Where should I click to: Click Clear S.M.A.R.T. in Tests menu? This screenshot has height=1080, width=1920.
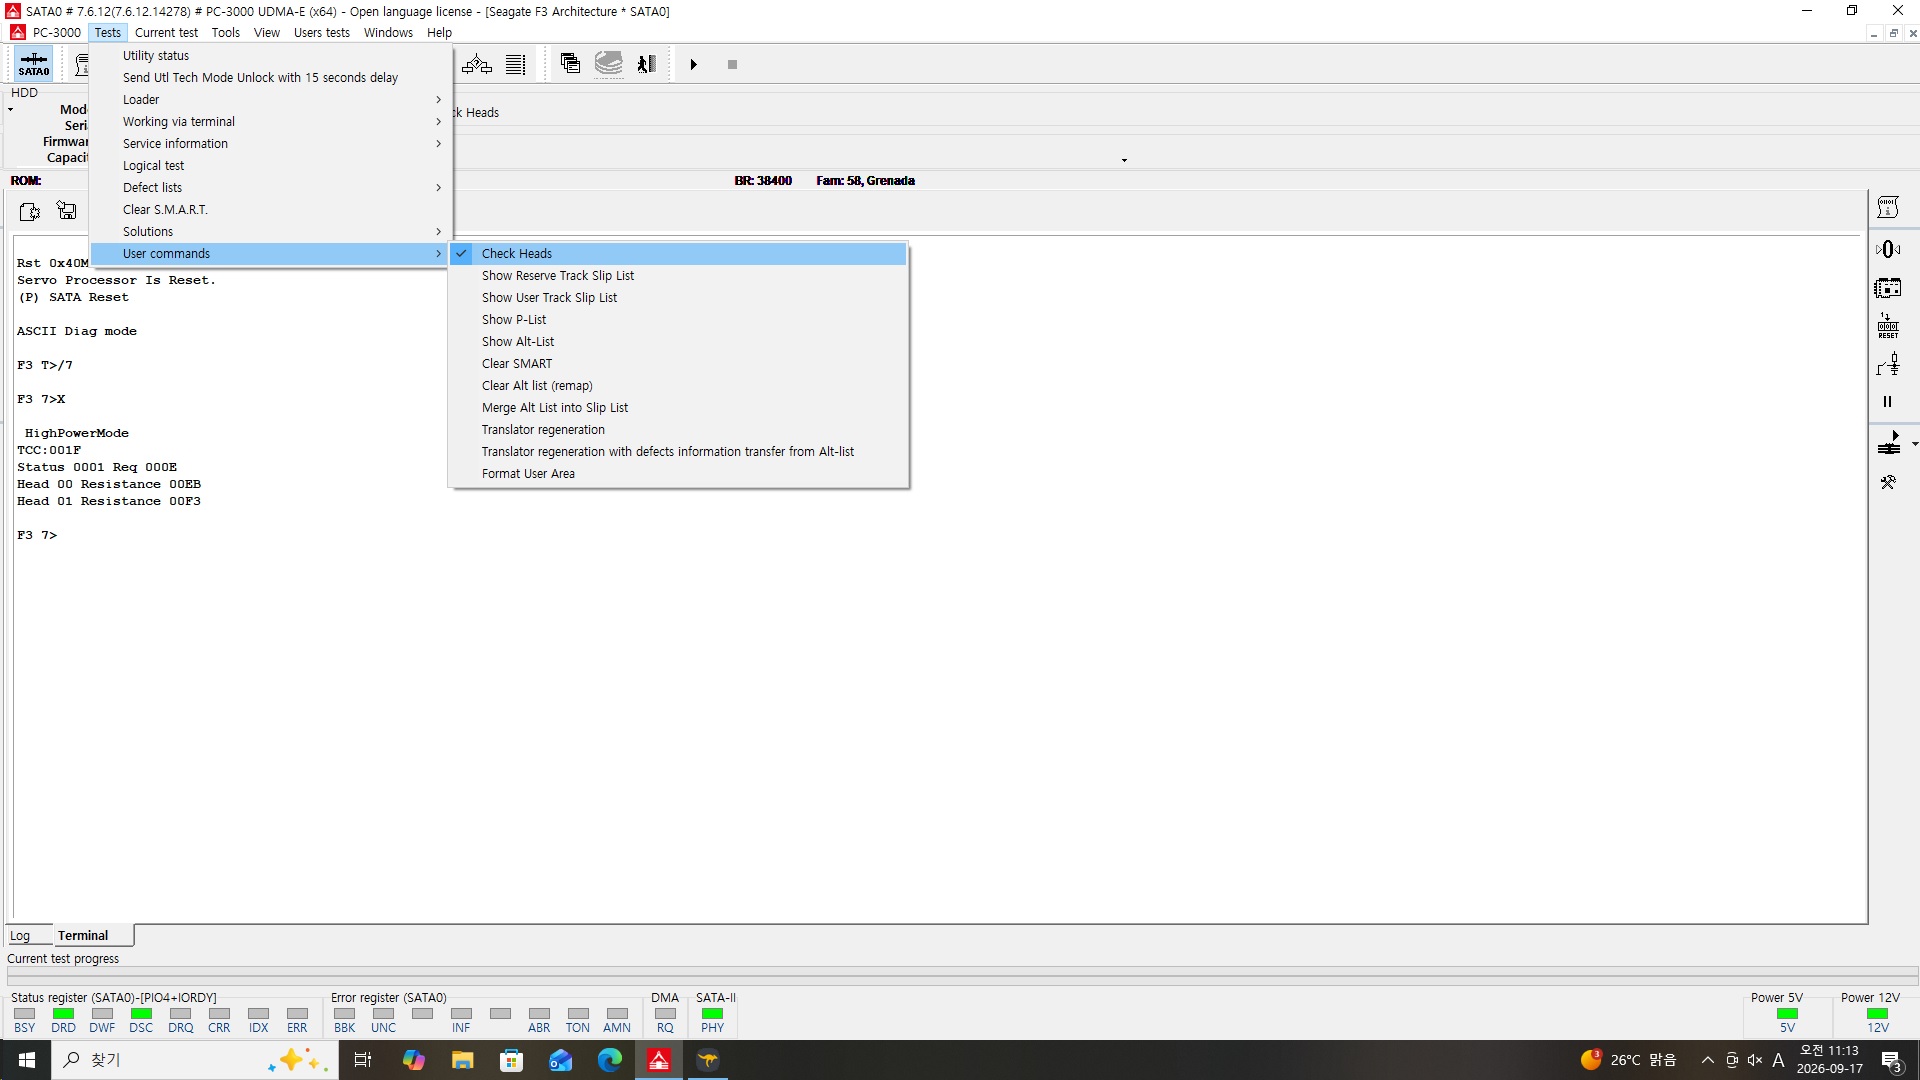[270, 210]
